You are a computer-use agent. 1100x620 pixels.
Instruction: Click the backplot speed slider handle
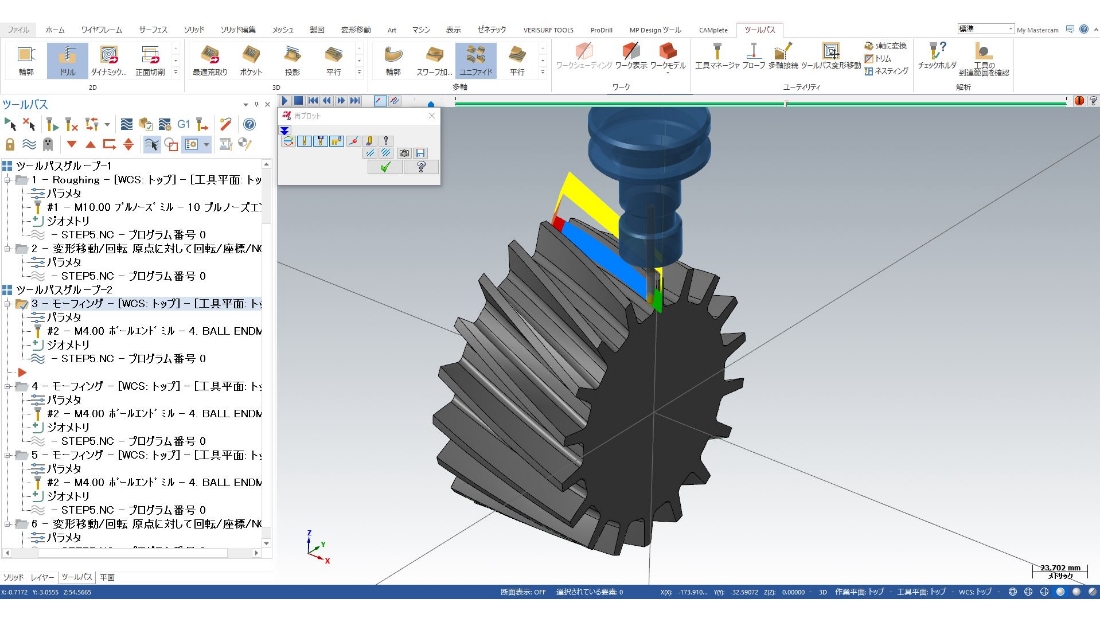click(x=431, y=104)
